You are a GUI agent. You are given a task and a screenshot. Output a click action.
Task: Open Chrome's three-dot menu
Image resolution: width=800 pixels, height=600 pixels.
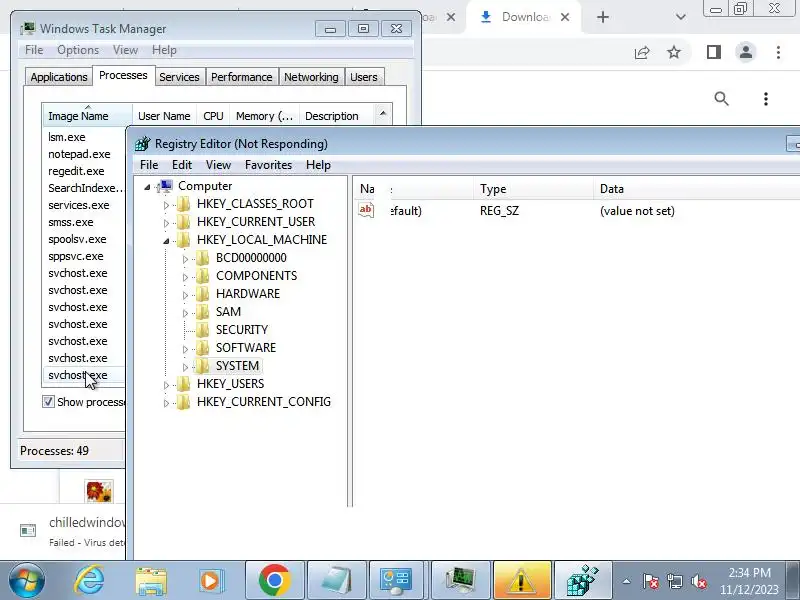[x=778, y=52]
